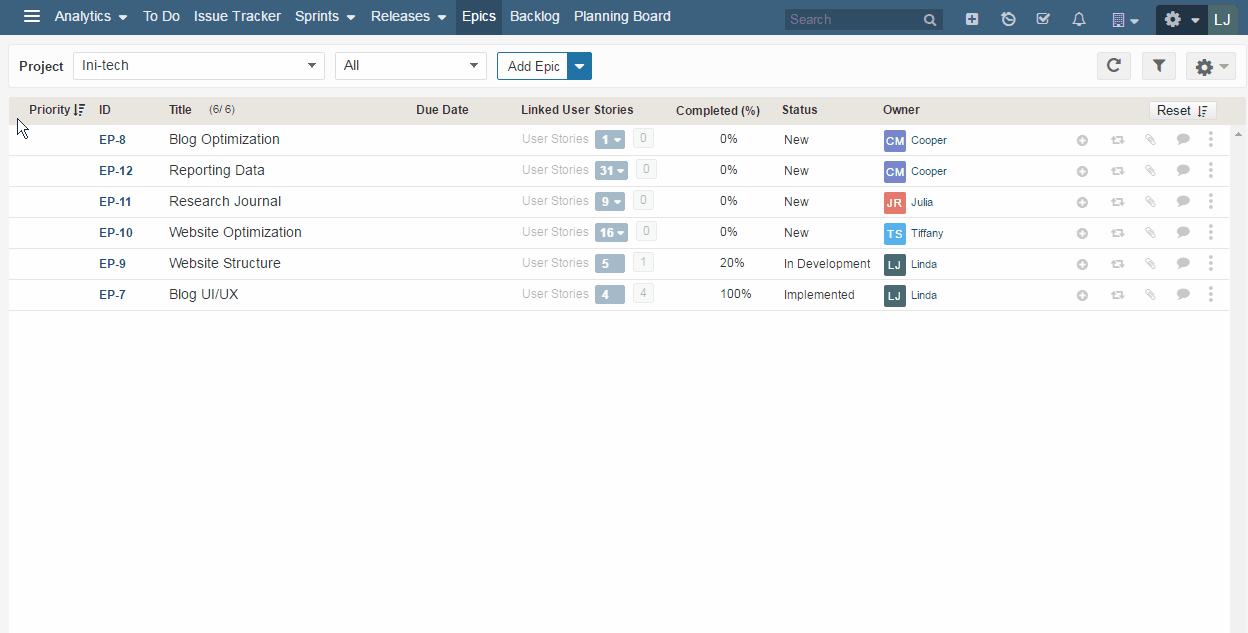Viewport: 1248px width, 633px height.
Task: Open three-dot menu for Blog UI/UX epic
Action: [x=1211, y=295]
